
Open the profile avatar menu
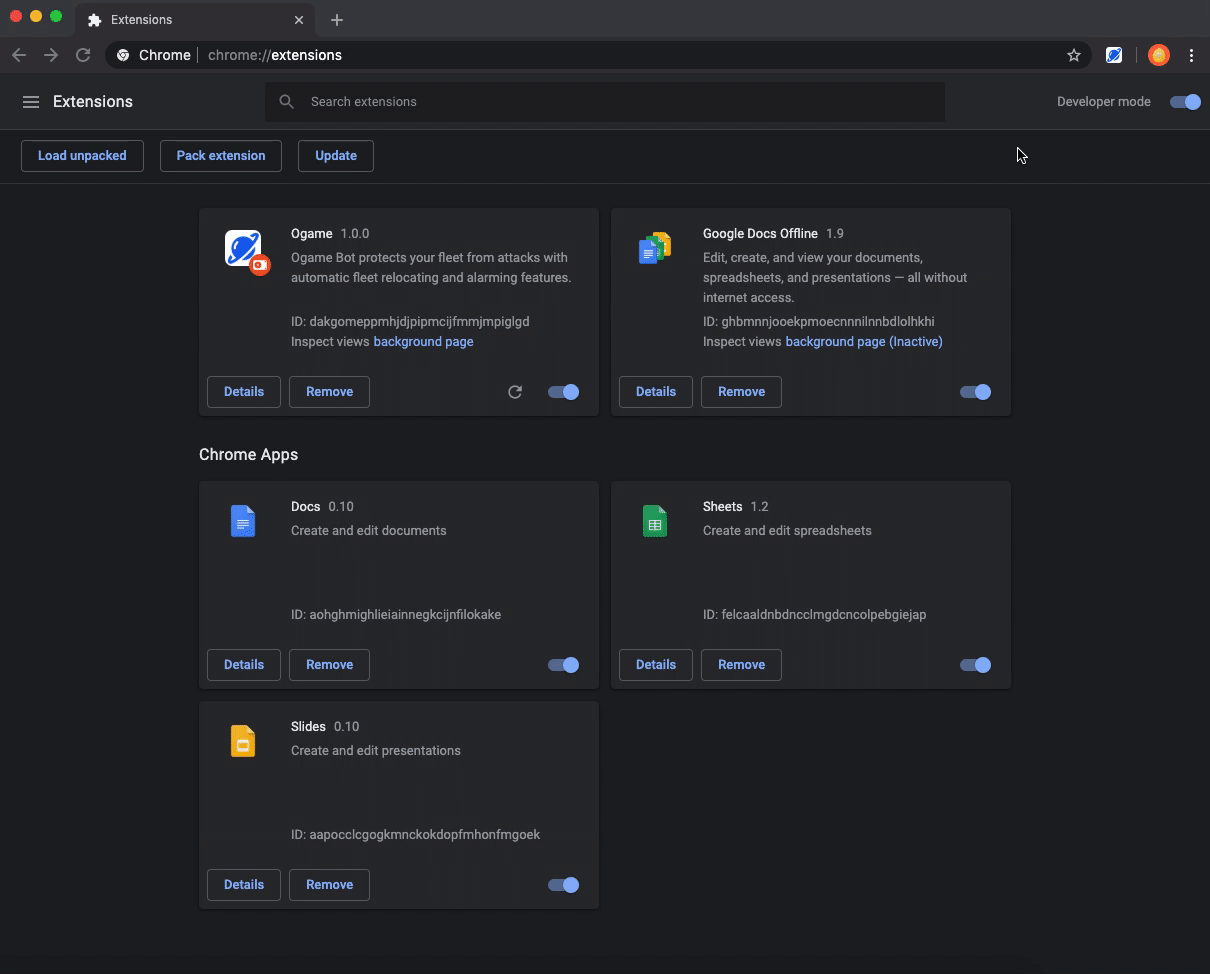(1159, 55)
